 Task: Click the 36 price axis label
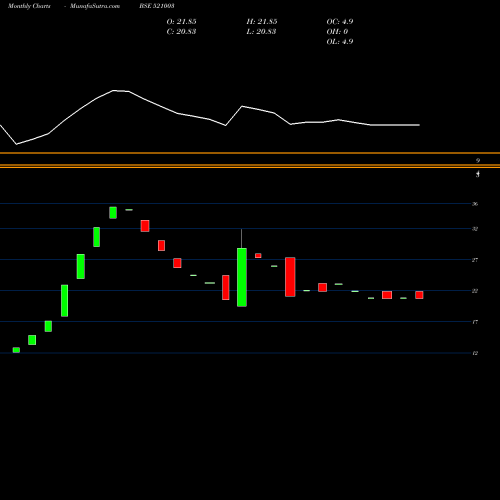[x=475, y=204]
